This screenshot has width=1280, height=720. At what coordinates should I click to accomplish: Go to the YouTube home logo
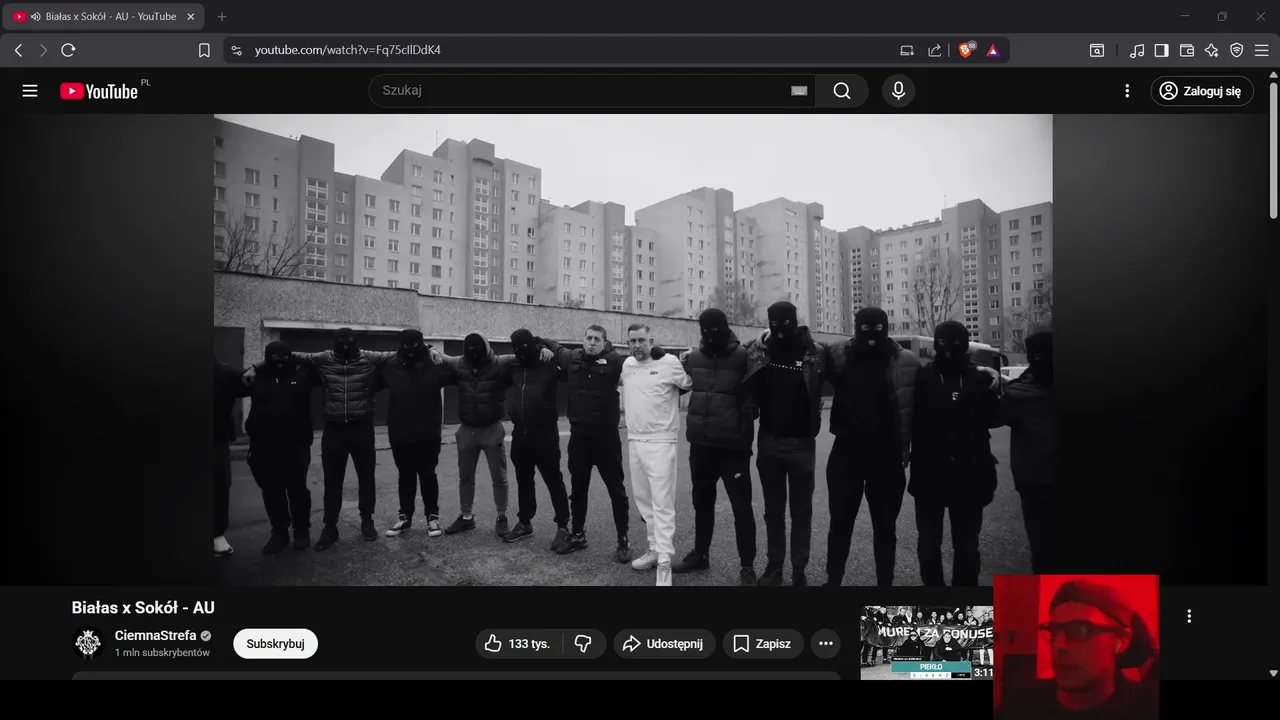[98, 91]
